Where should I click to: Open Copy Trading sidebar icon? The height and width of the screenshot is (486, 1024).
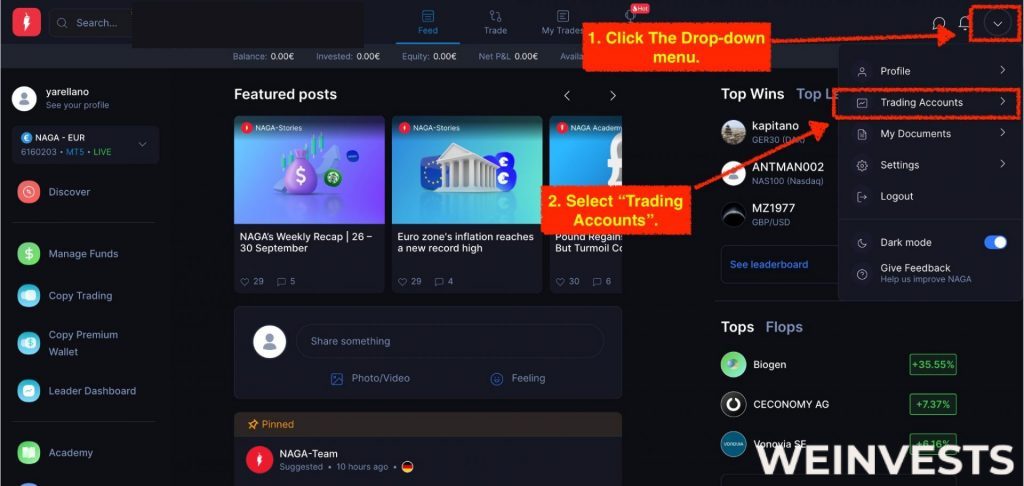29,295
